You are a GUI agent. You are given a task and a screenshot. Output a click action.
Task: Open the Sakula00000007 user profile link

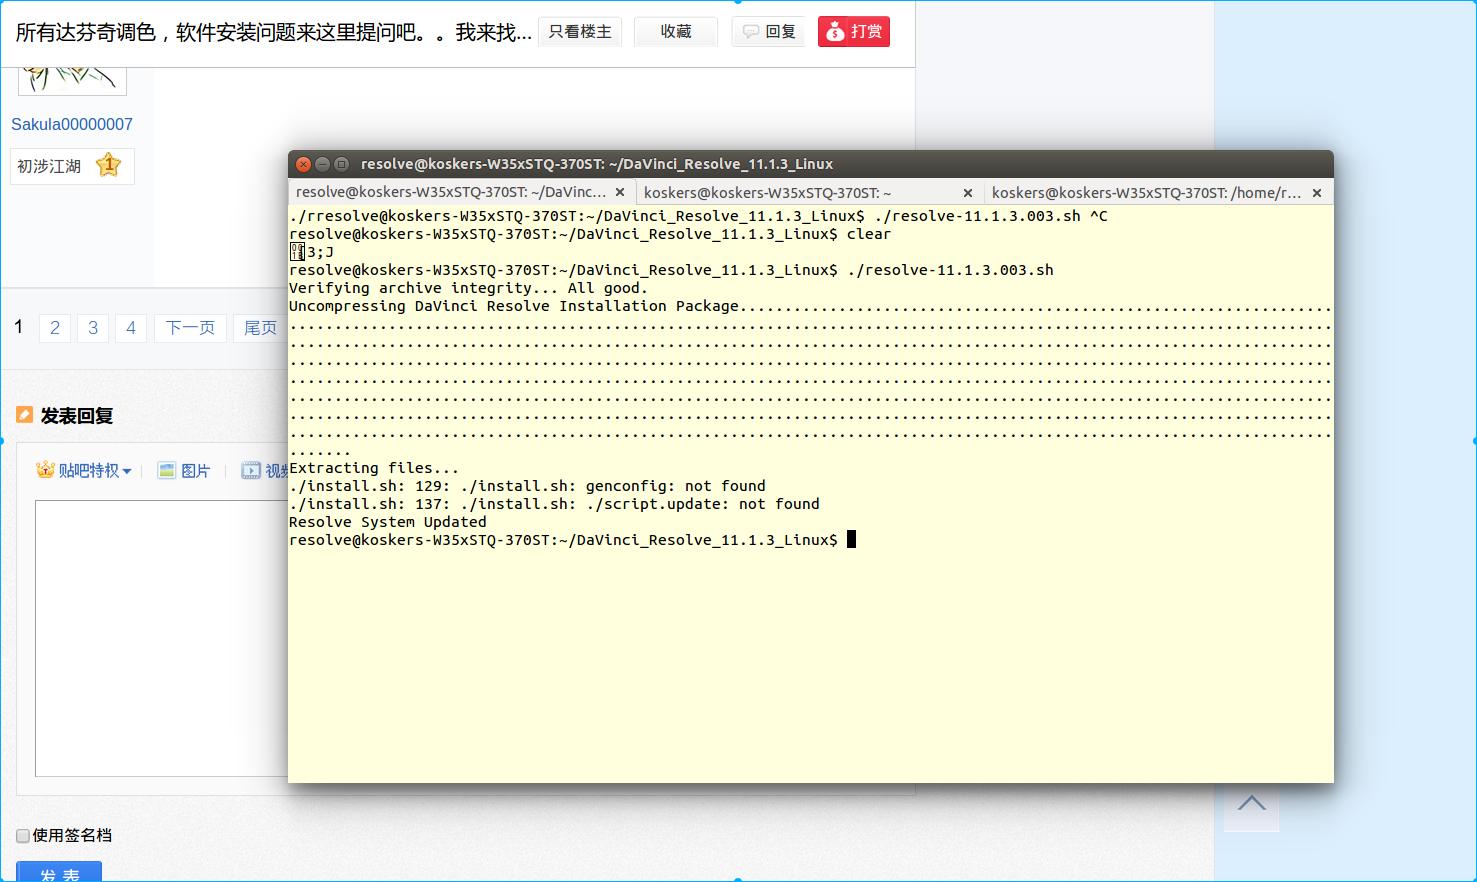(72, 124)
